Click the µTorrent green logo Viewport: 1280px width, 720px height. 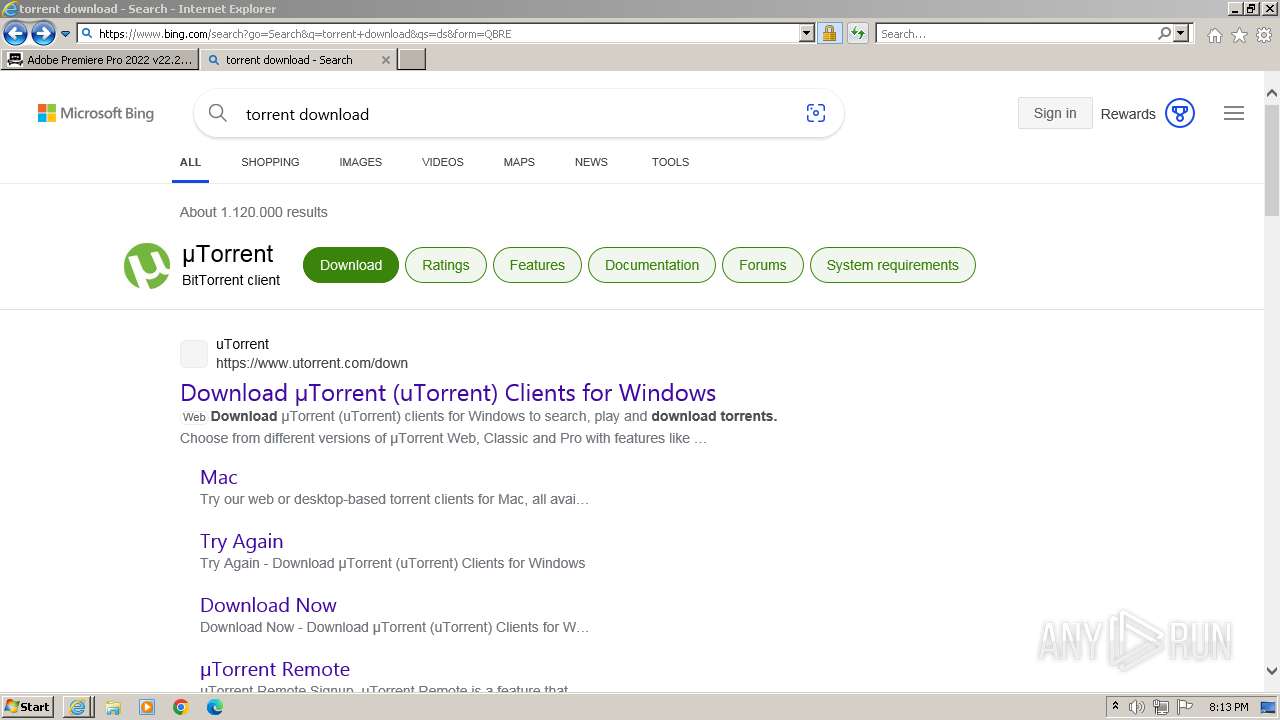pyautogui.click(x=147, y=266)
